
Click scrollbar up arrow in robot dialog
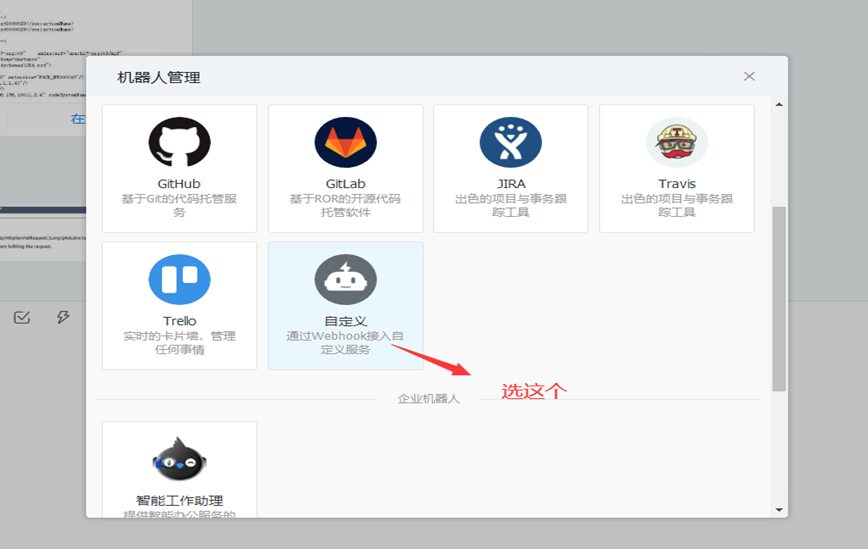click(x=779, y=104)
